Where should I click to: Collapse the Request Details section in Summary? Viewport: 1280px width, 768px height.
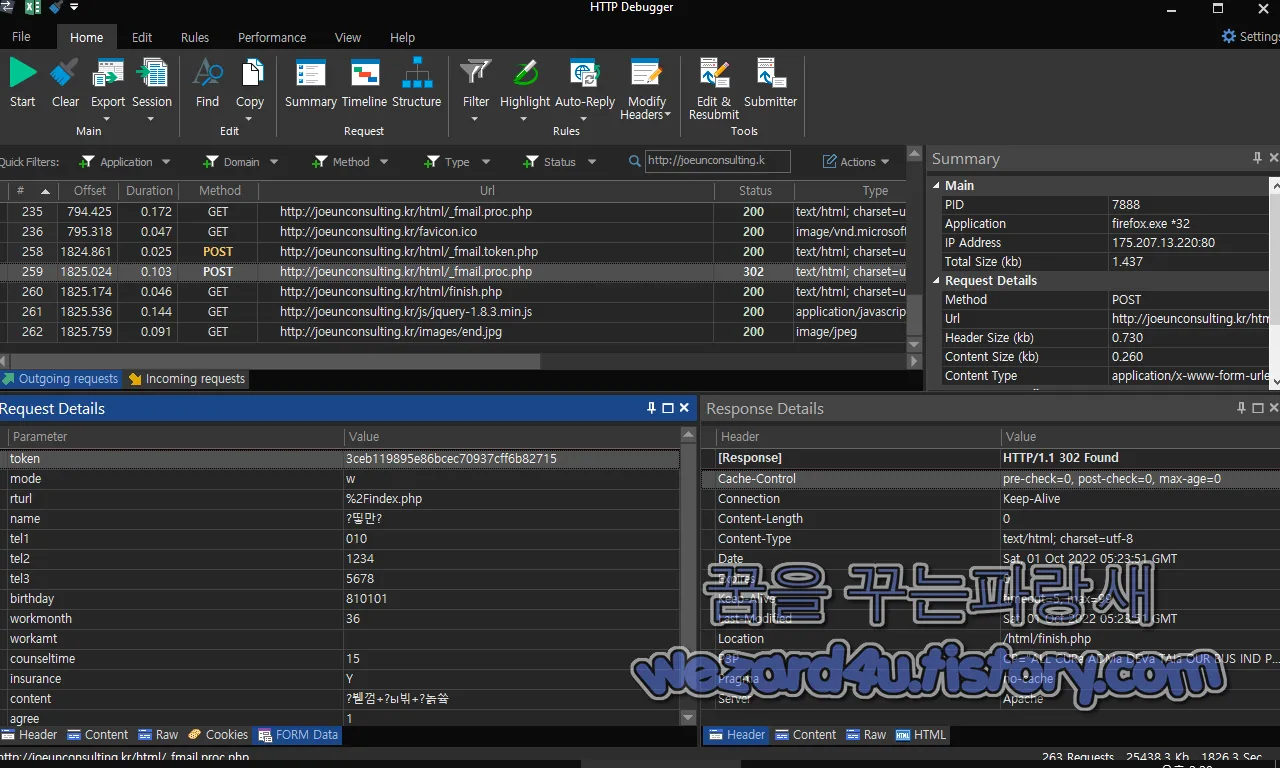[937, 281]
